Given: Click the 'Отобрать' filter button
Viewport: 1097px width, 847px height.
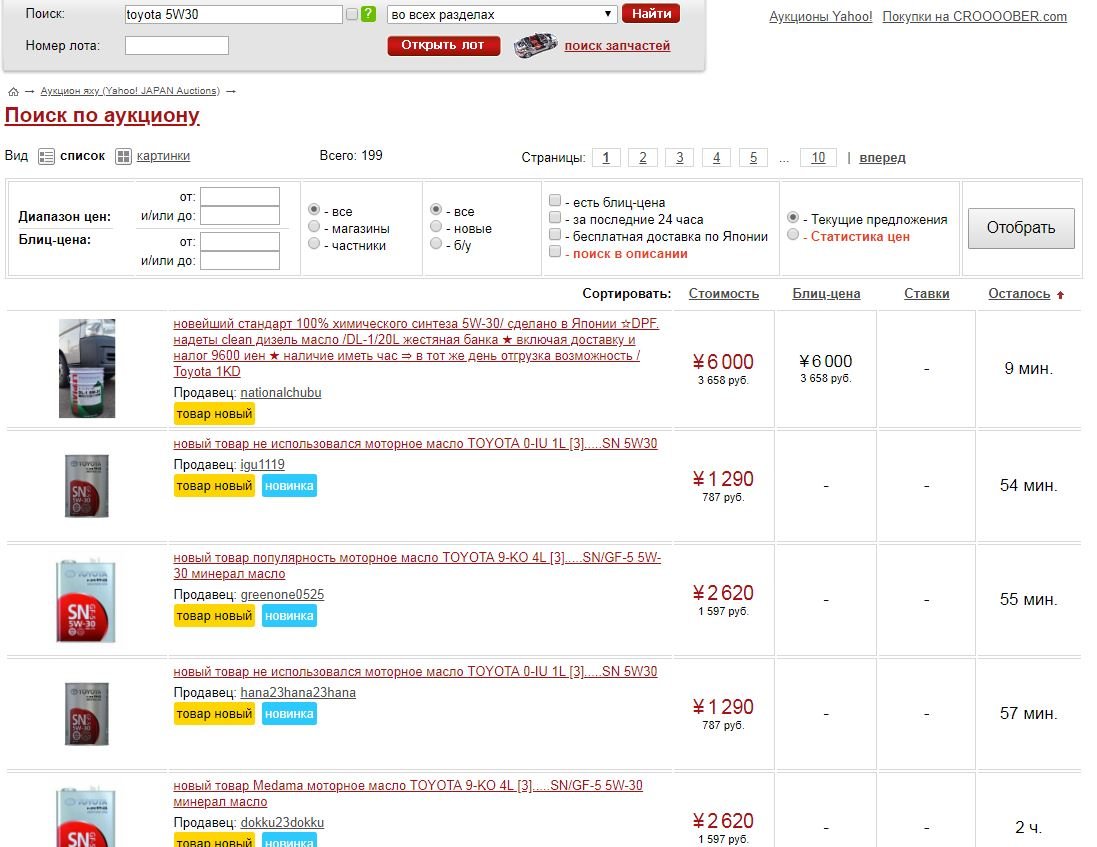Looking at the screenshot, I should coord(1021,228).
